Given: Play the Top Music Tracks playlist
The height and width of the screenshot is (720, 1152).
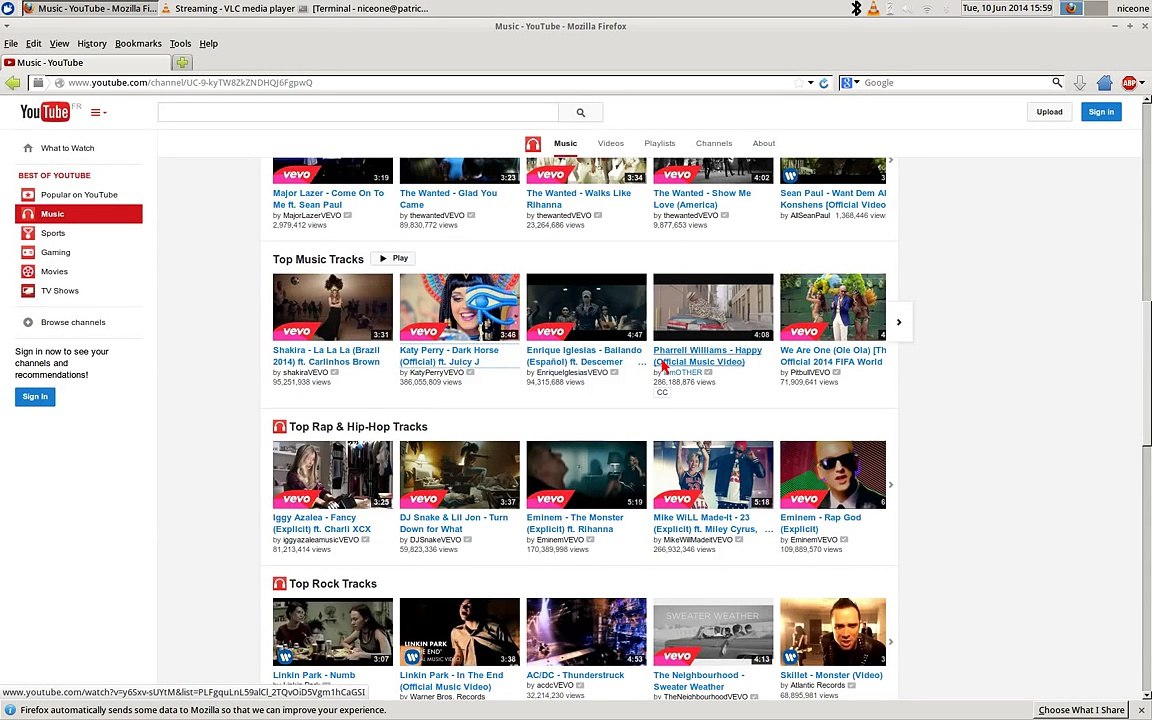Looking at the screenshot, I should [393, 259].
